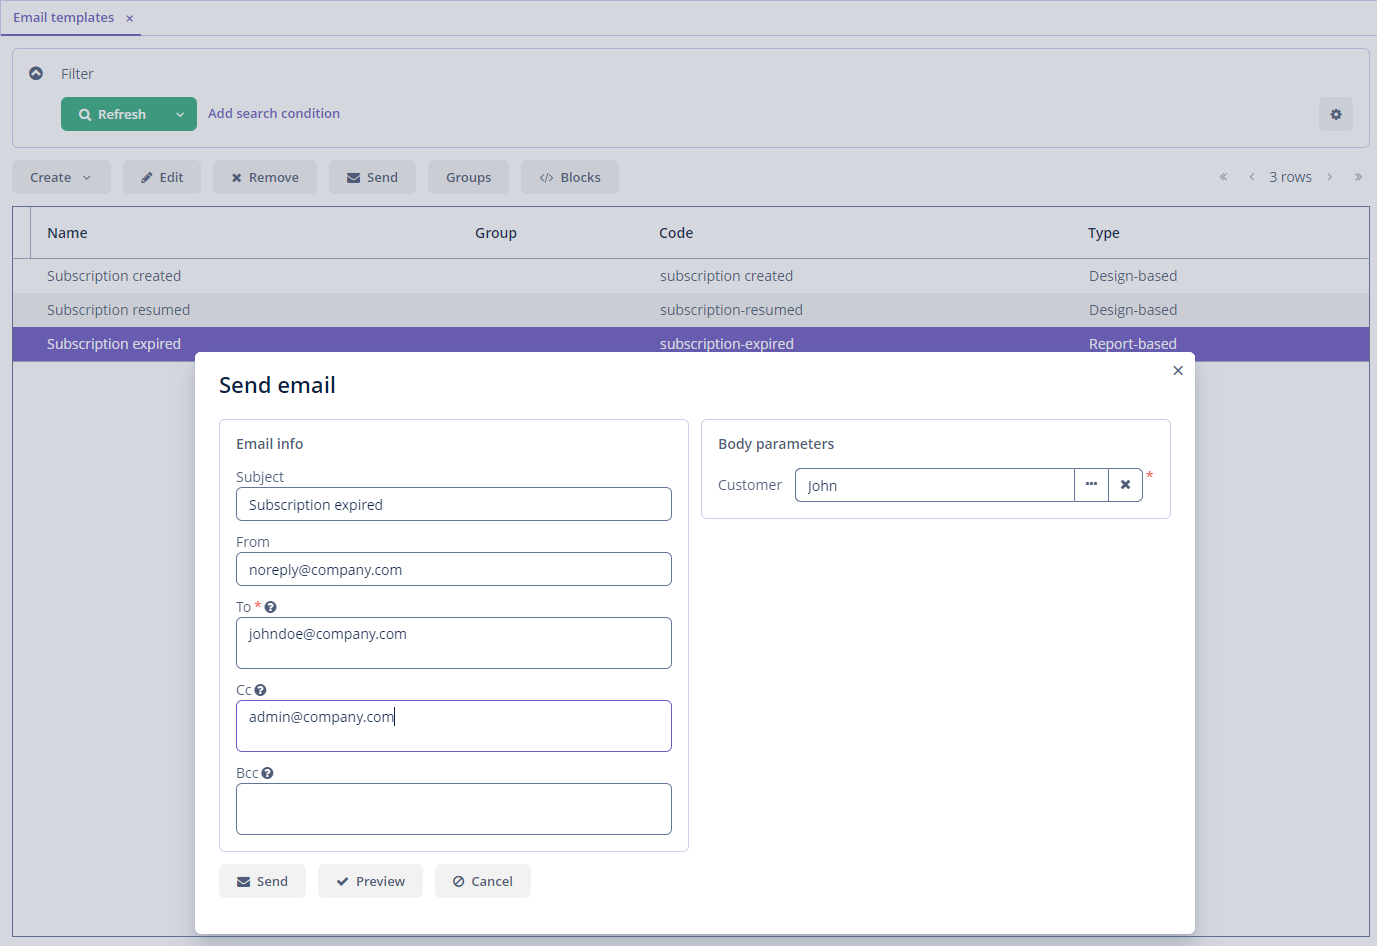1377x946 pixels.
Task: Click into the Bcc input field
Action: point(453,809)
